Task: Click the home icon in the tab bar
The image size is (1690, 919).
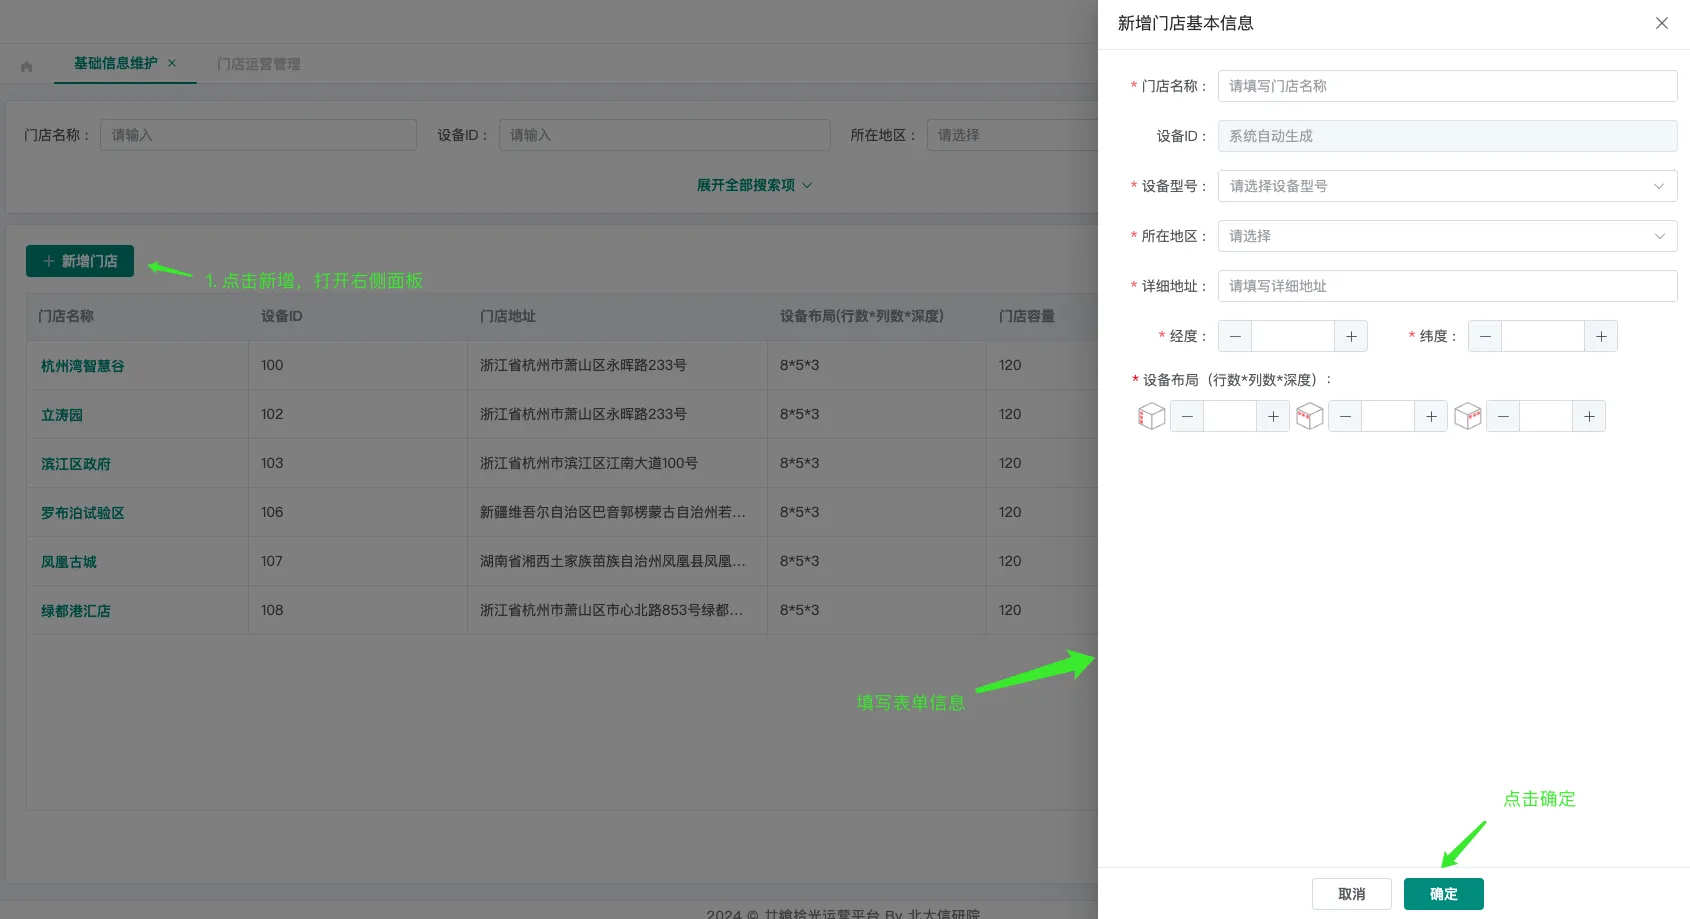Action: click(27, 66)
